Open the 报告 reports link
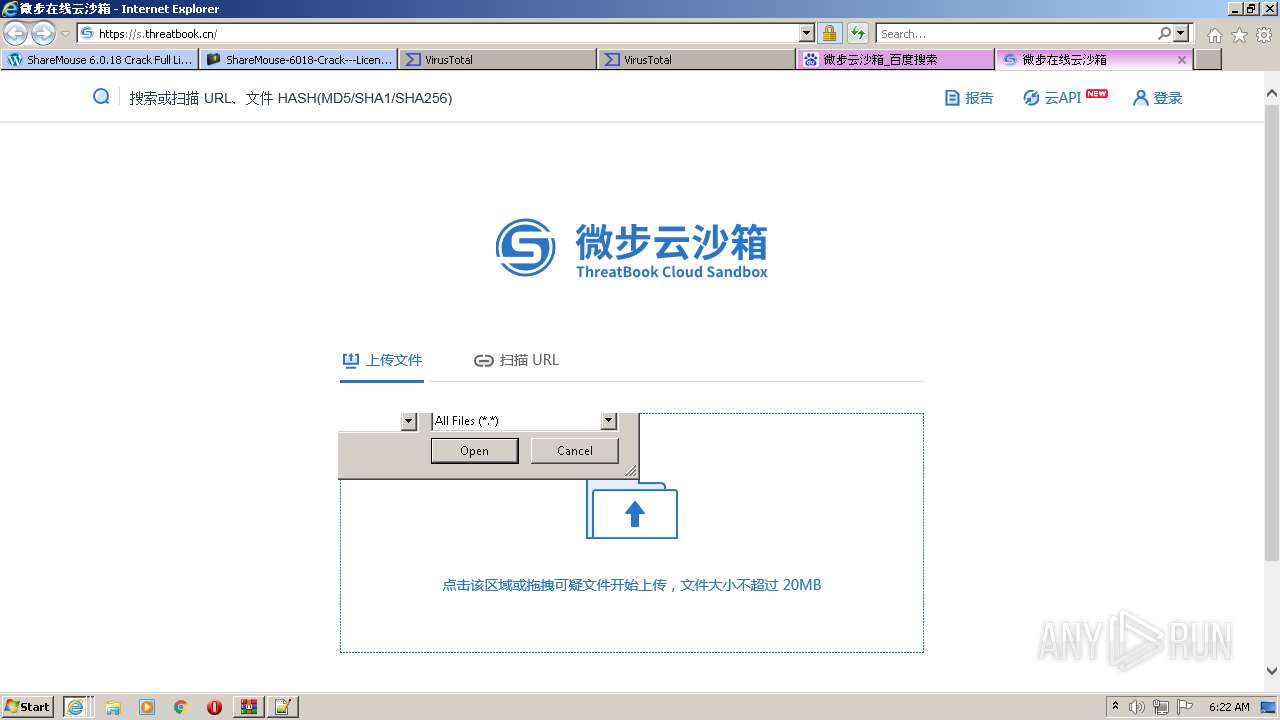Image resolution: width=1280 pixels, height=720 pixels. point(969,98)
